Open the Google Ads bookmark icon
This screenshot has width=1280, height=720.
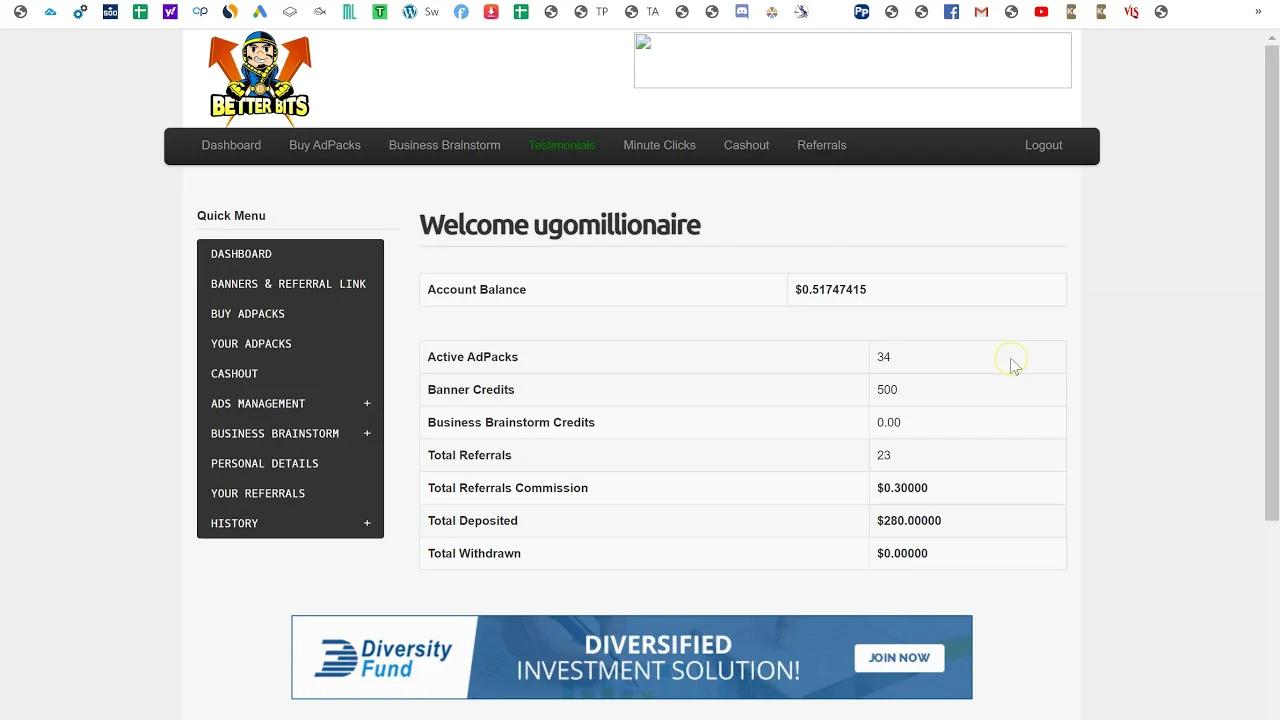pos(260,12)
